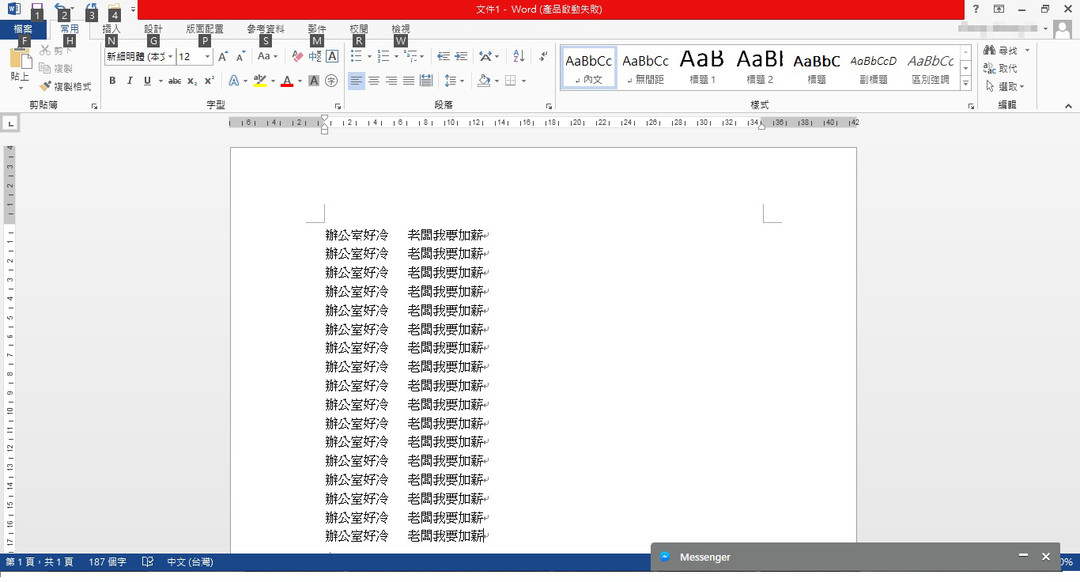
Task: Open Asian layout icon
Action: 486,56
